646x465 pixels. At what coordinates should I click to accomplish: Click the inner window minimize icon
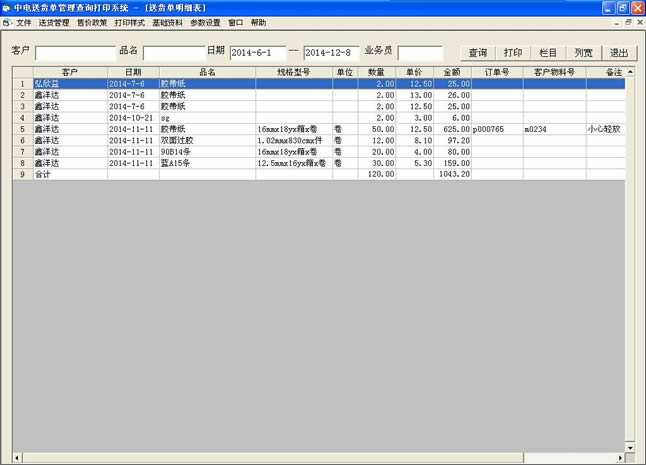coord(617,22)
